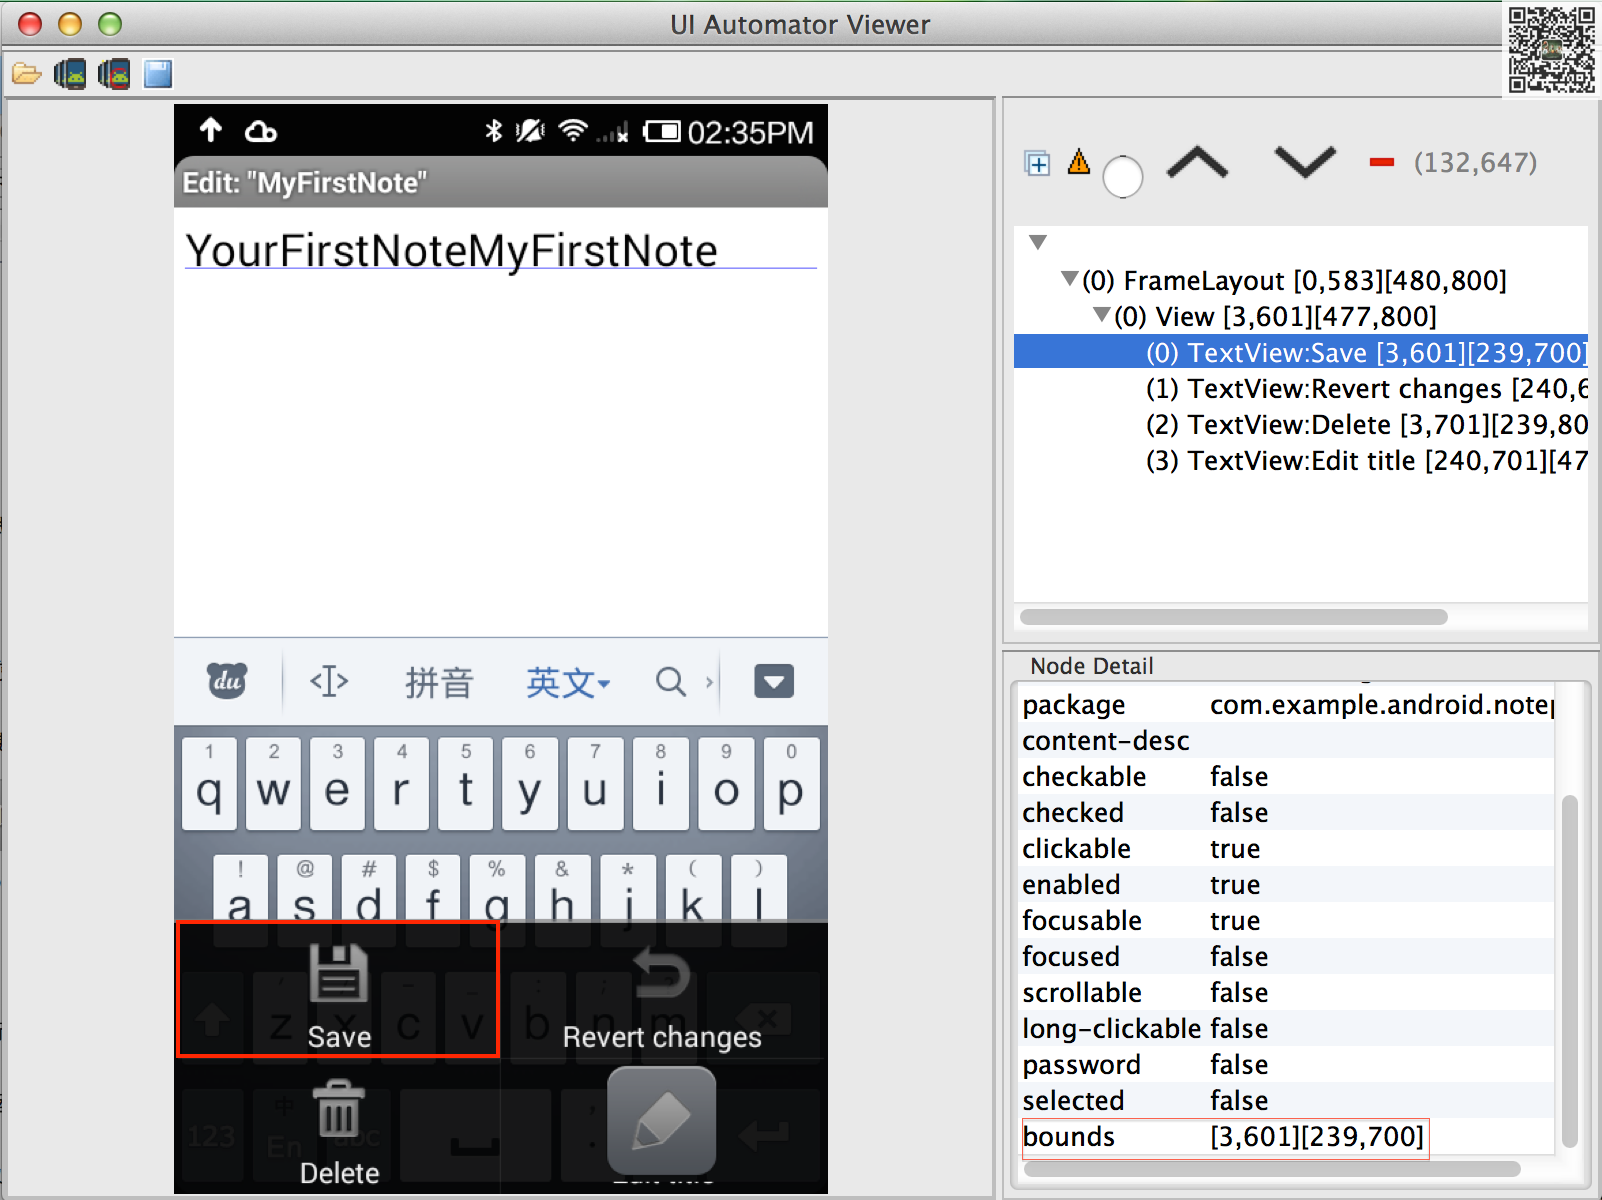This screenshot has height=1200, width=1602.
Task: Click the t key on keyboard
Action: tap(465, 784)
